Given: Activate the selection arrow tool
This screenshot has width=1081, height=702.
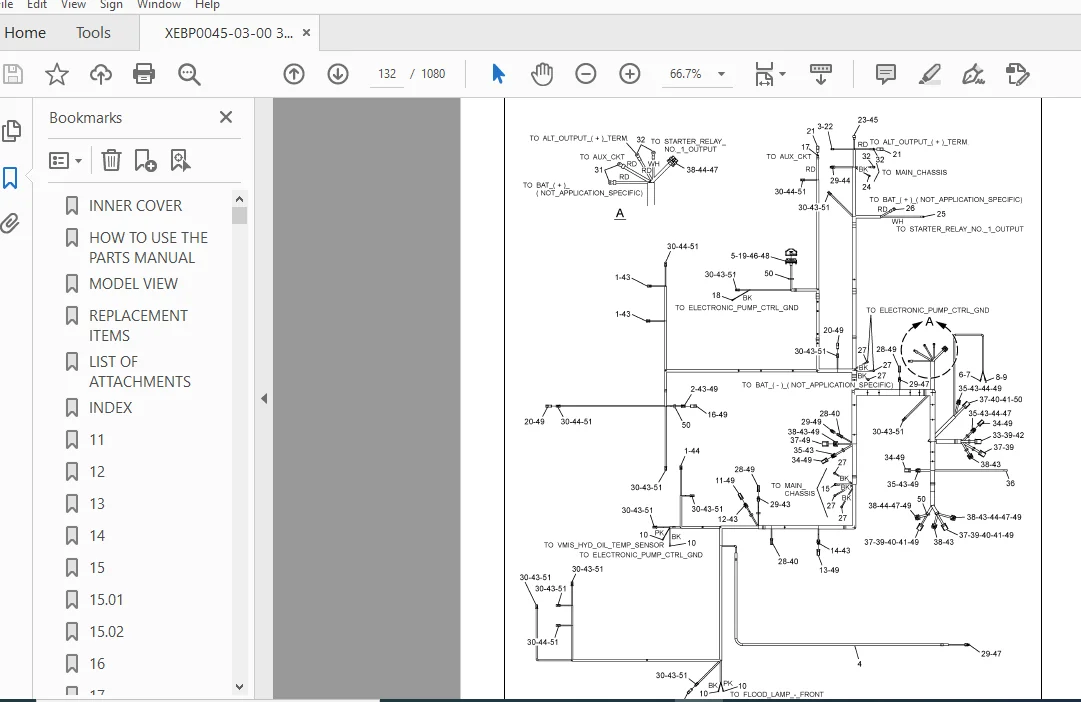Looking at the screenshot, I should [498, 74].
